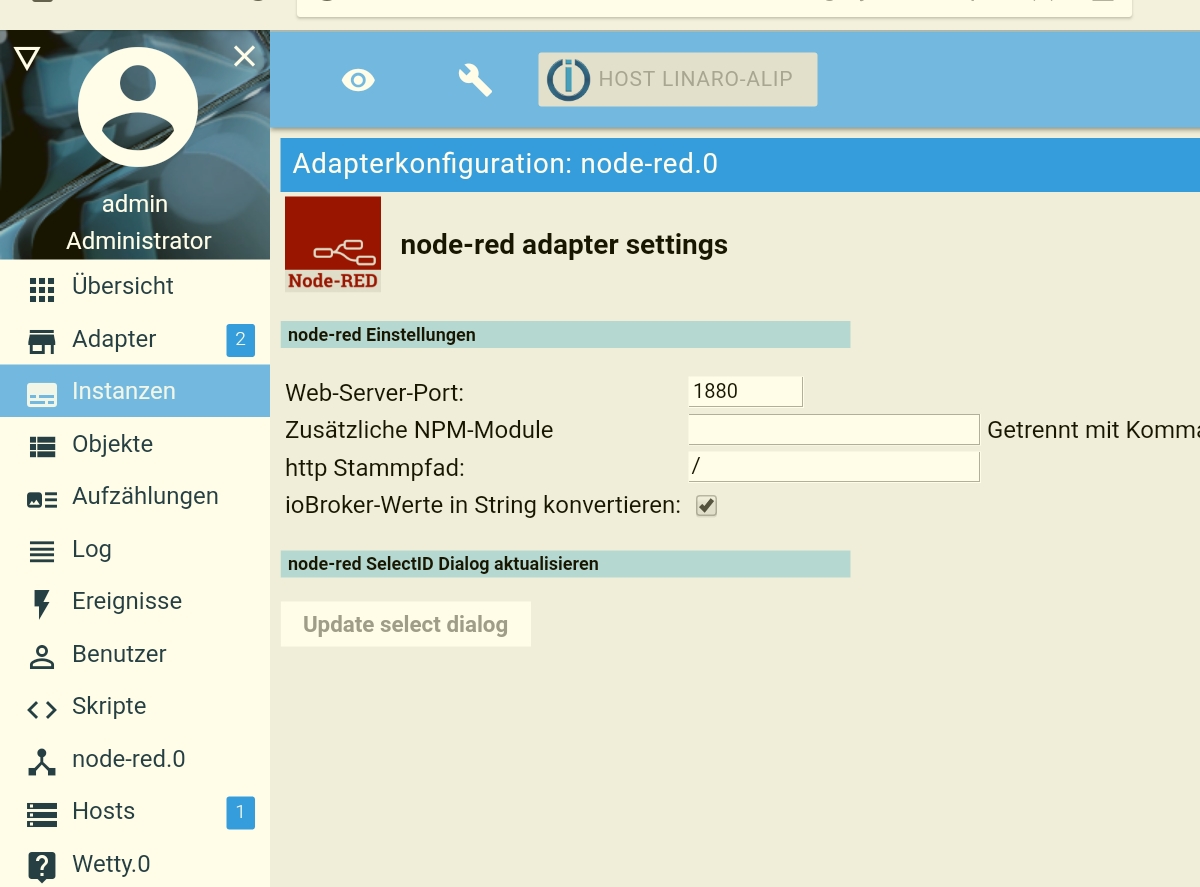Click the Benutzer person icon
The image size is (1200, 887).
coord(41,657)
